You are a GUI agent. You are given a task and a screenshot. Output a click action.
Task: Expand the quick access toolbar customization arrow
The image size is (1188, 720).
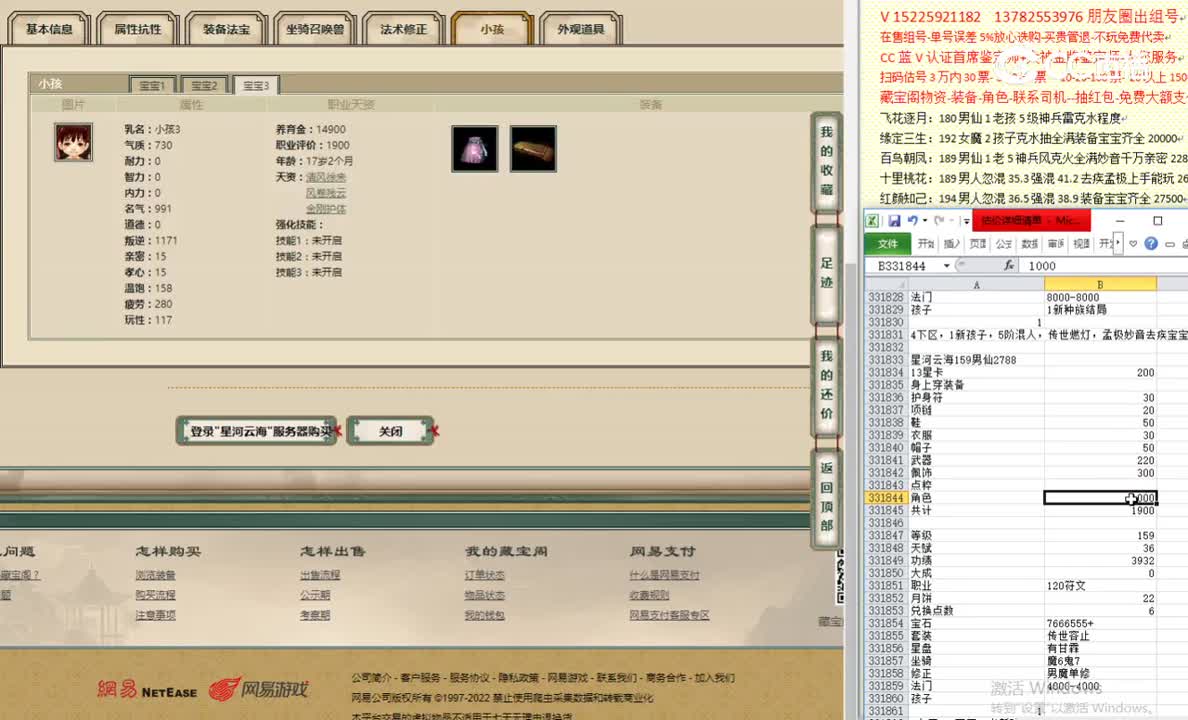click(x=965, y=221)
